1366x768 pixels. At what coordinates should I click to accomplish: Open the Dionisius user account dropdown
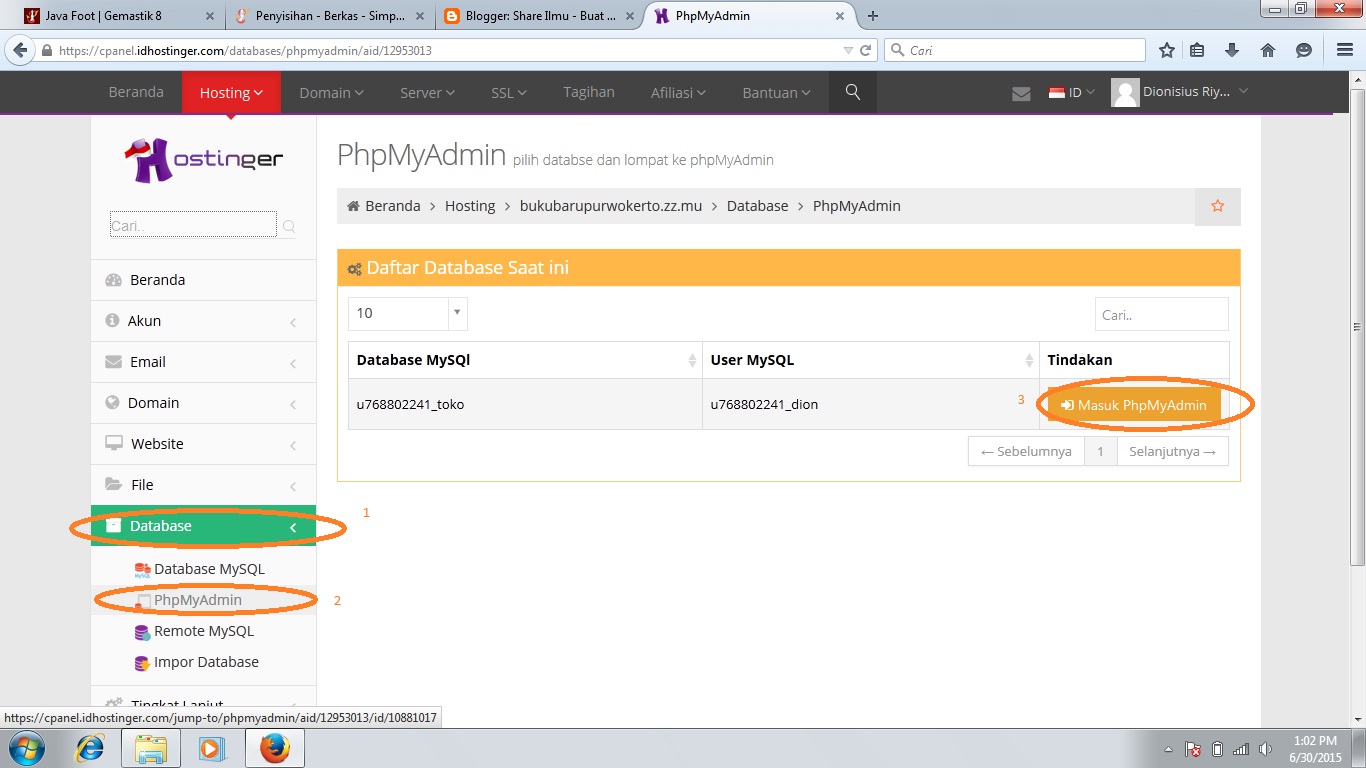1180,92
